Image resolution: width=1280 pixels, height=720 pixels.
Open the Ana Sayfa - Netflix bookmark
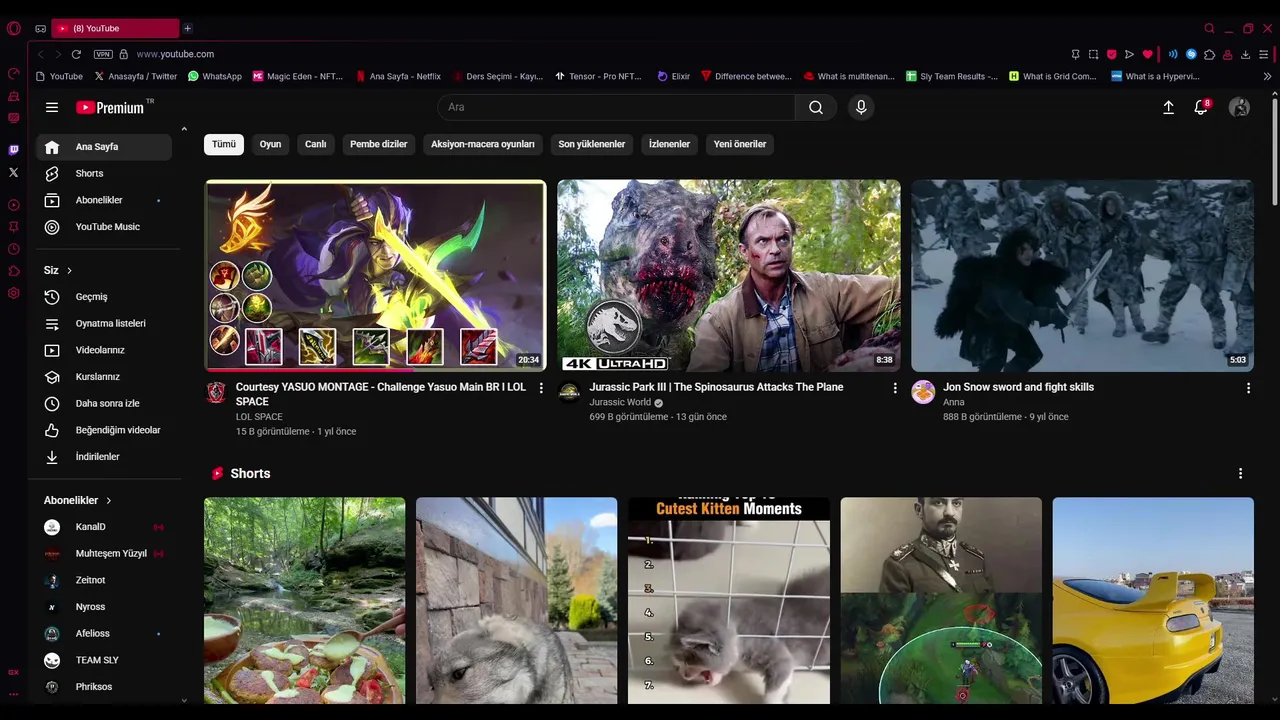tap(397, 76)
